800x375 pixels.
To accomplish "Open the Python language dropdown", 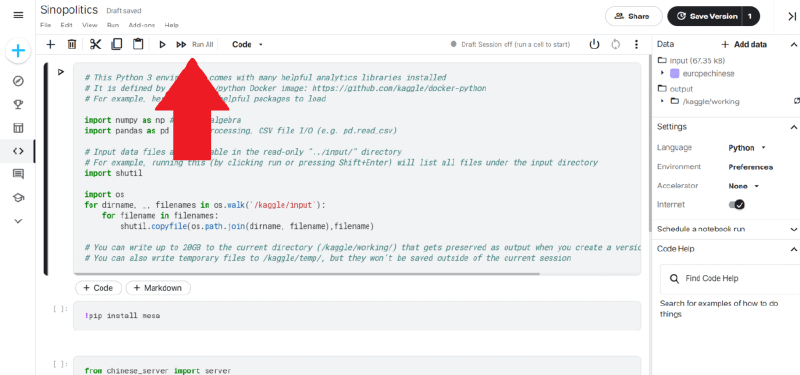I will [747, 148].
